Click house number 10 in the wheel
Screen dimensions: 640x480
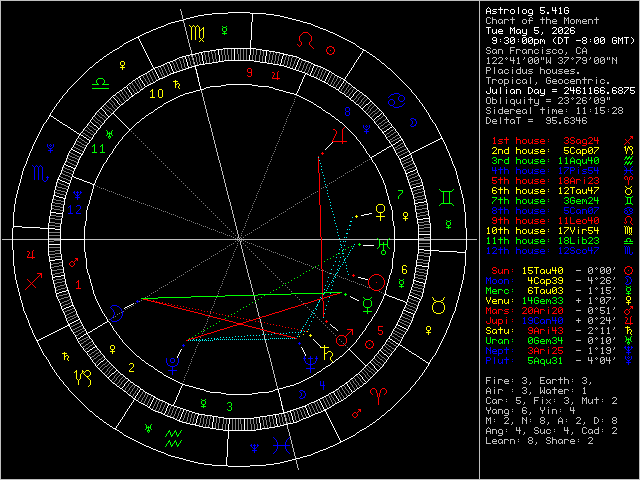[156, 94]
